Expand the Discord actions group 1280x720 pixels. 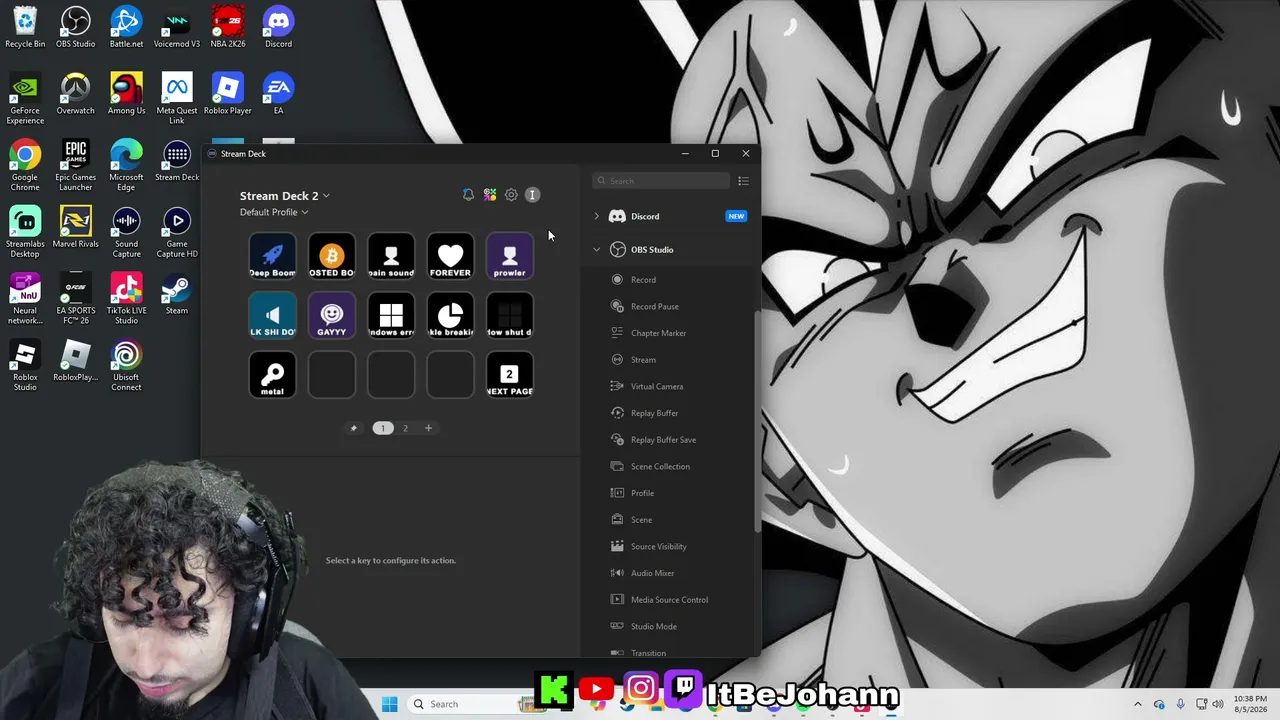coord(596,216)
